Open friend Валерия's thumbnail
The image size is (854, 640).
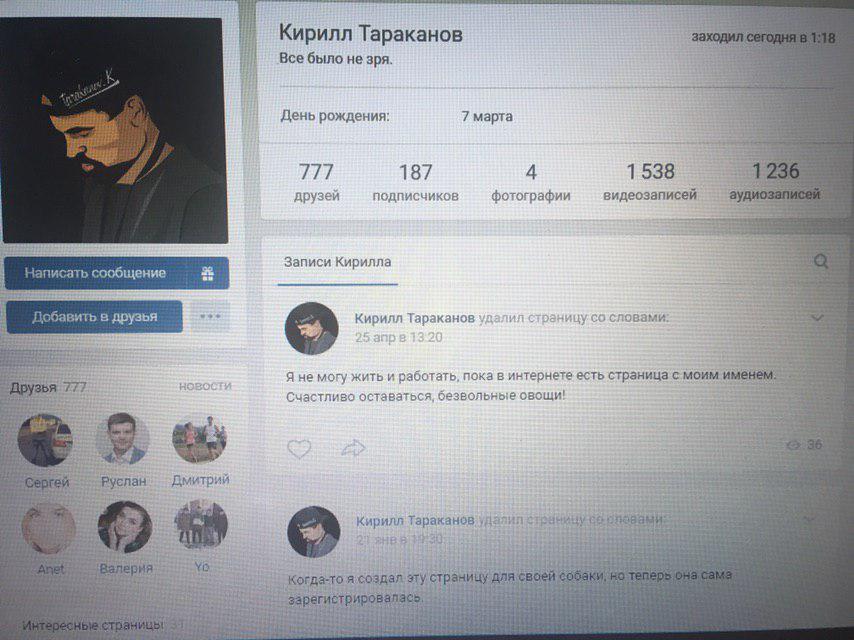[x=125, y=527]
